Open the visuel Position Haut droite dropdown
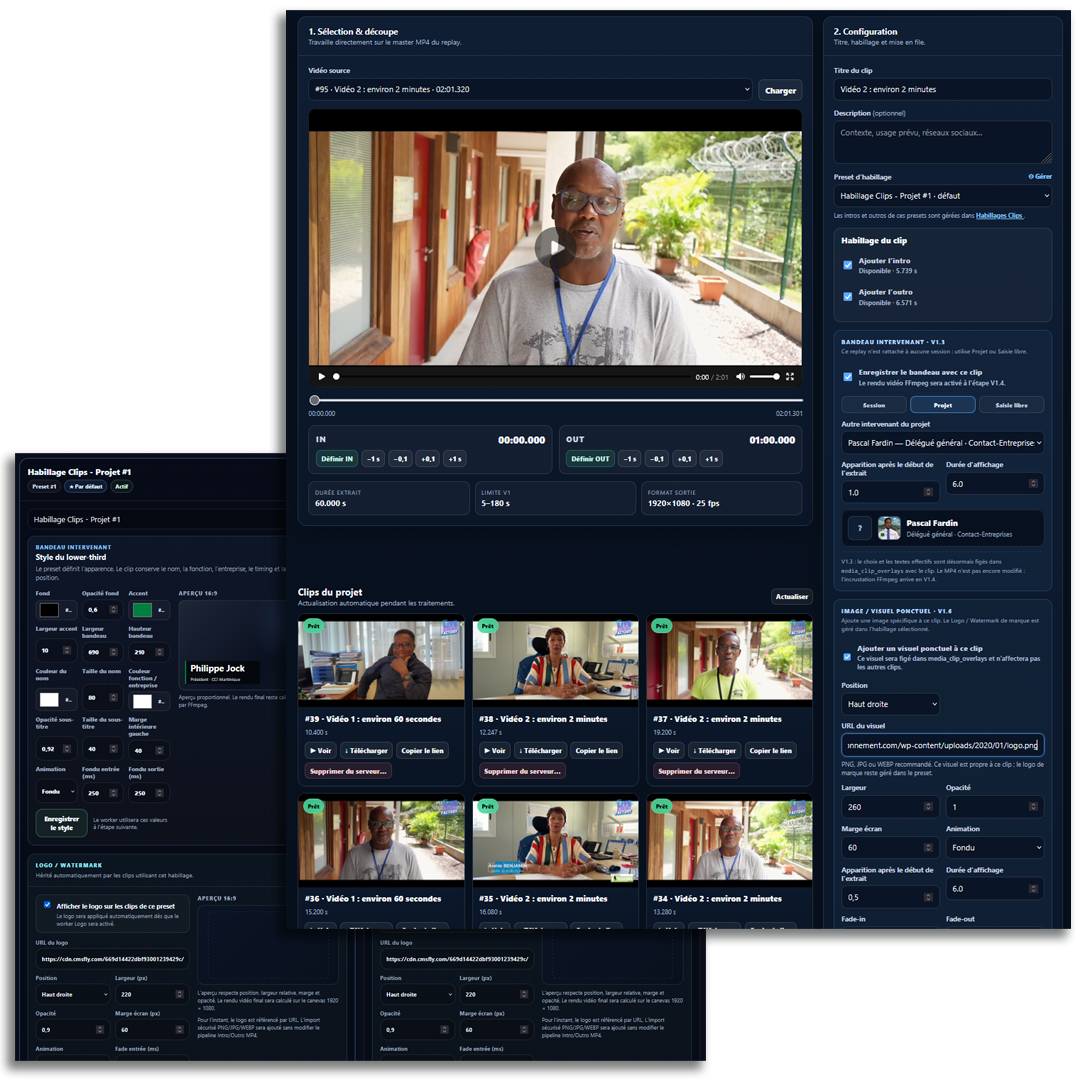The image size is (1080, 1080). [x=891, y=704]
